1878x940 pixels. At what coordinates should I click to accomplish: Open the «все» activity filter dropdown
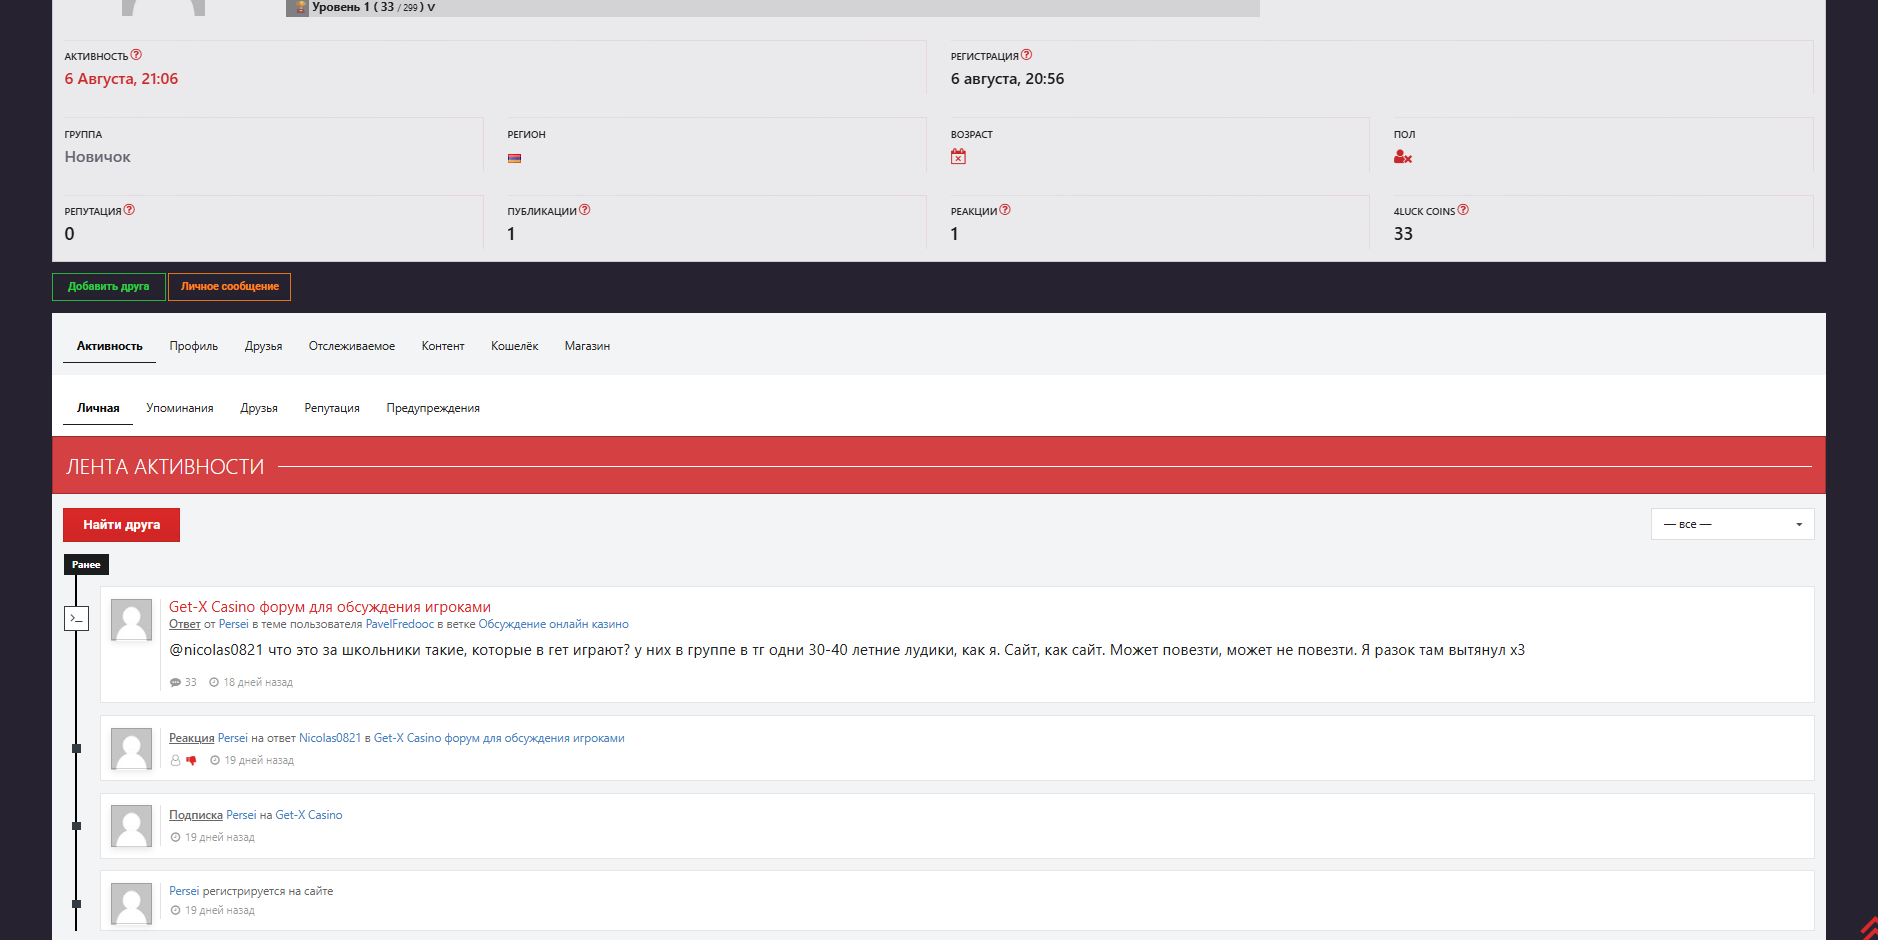coord(1732,524)
